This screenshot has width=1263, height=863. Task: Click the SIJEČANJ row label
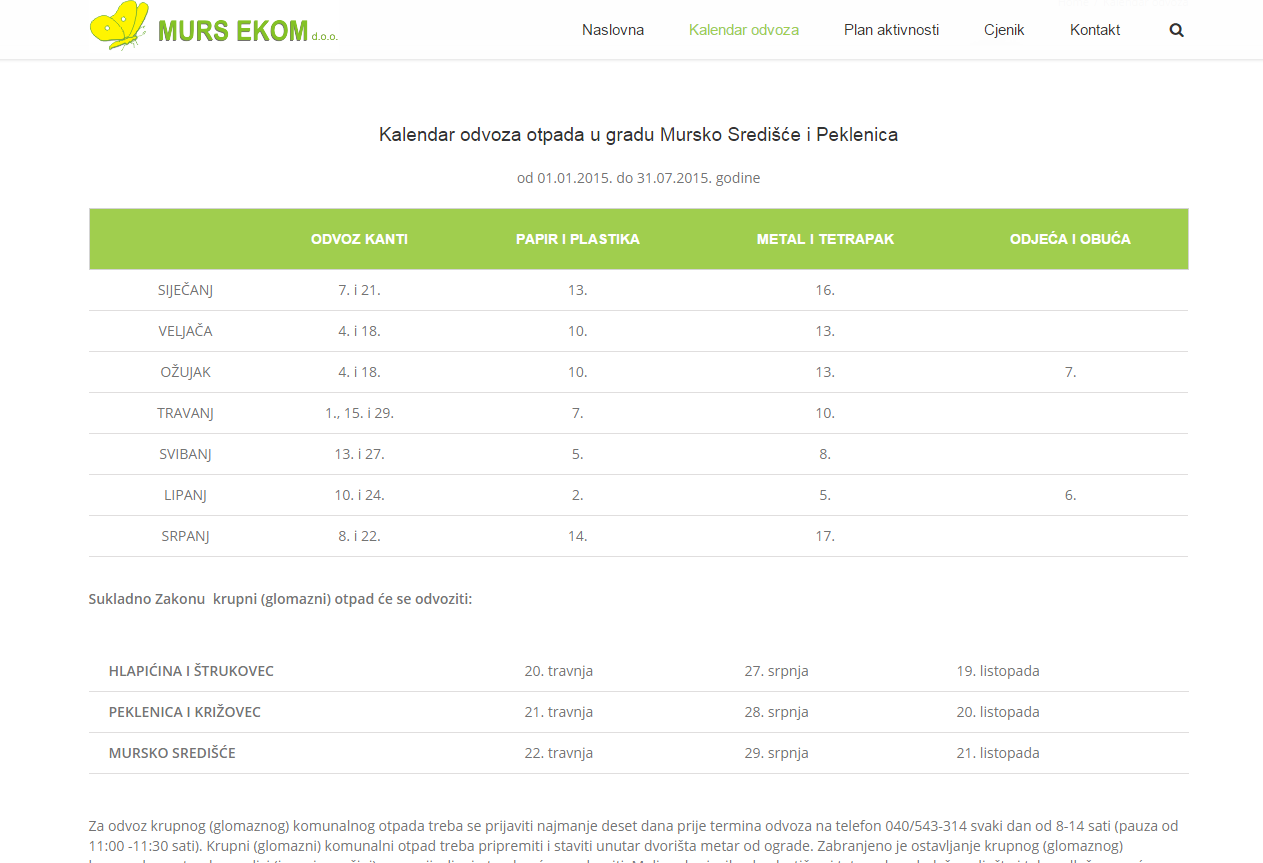pyautogui.click(x=186, y=290)
